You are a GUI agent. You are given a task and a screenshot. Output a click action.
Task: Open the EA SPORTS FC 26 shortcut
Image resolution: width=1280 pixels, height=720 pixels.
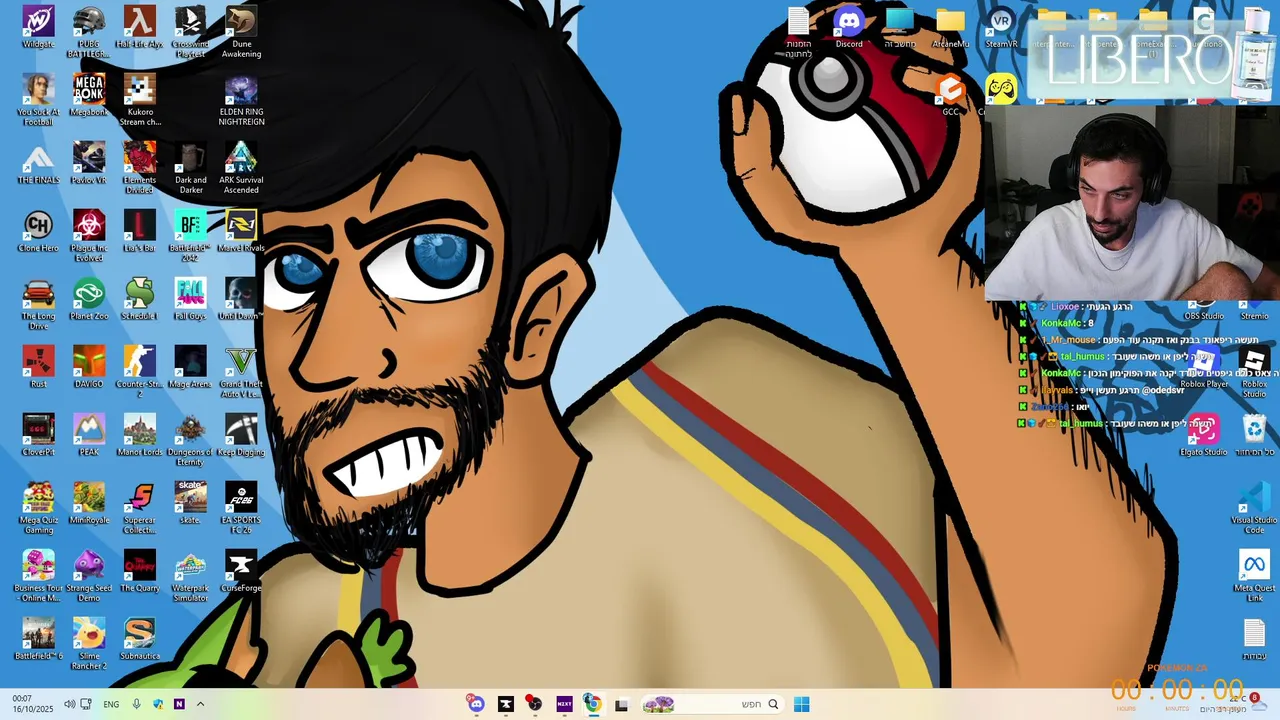[241, 507]
